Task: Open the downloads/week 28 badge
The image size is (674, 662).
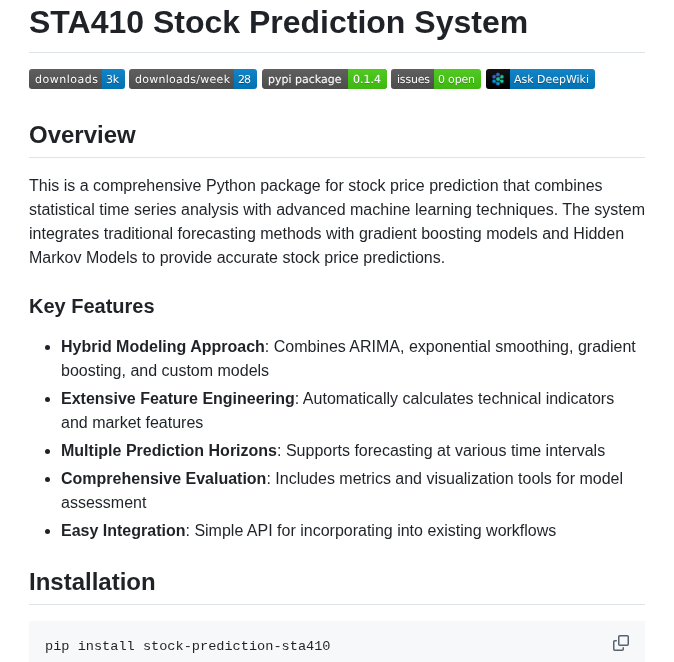Action: 193,79
